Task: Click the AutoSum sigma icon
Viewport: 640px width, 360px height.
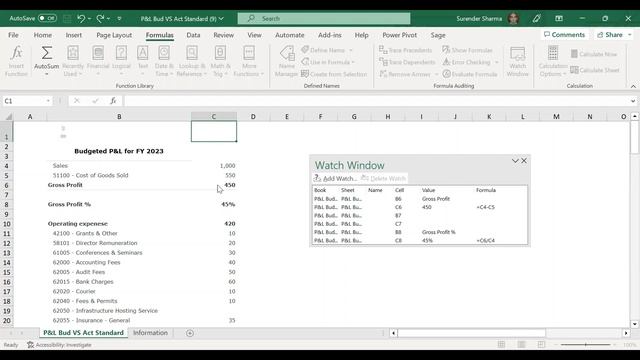Action: [x=47, y=53]
